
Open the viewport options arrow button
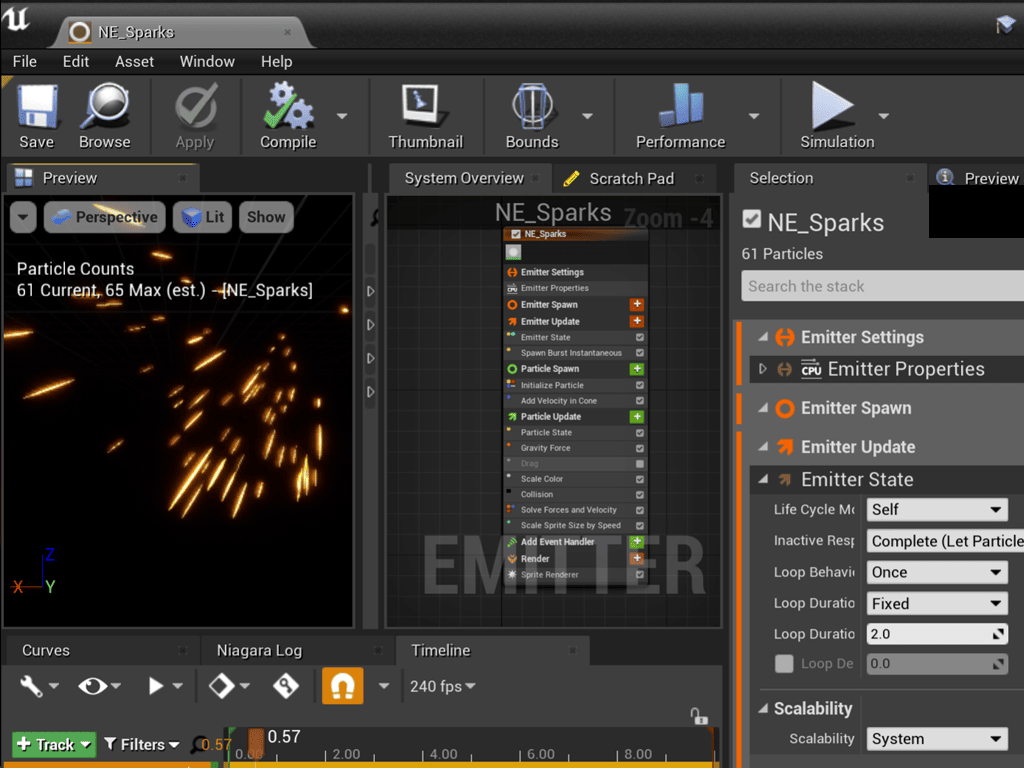coord(23,217)
